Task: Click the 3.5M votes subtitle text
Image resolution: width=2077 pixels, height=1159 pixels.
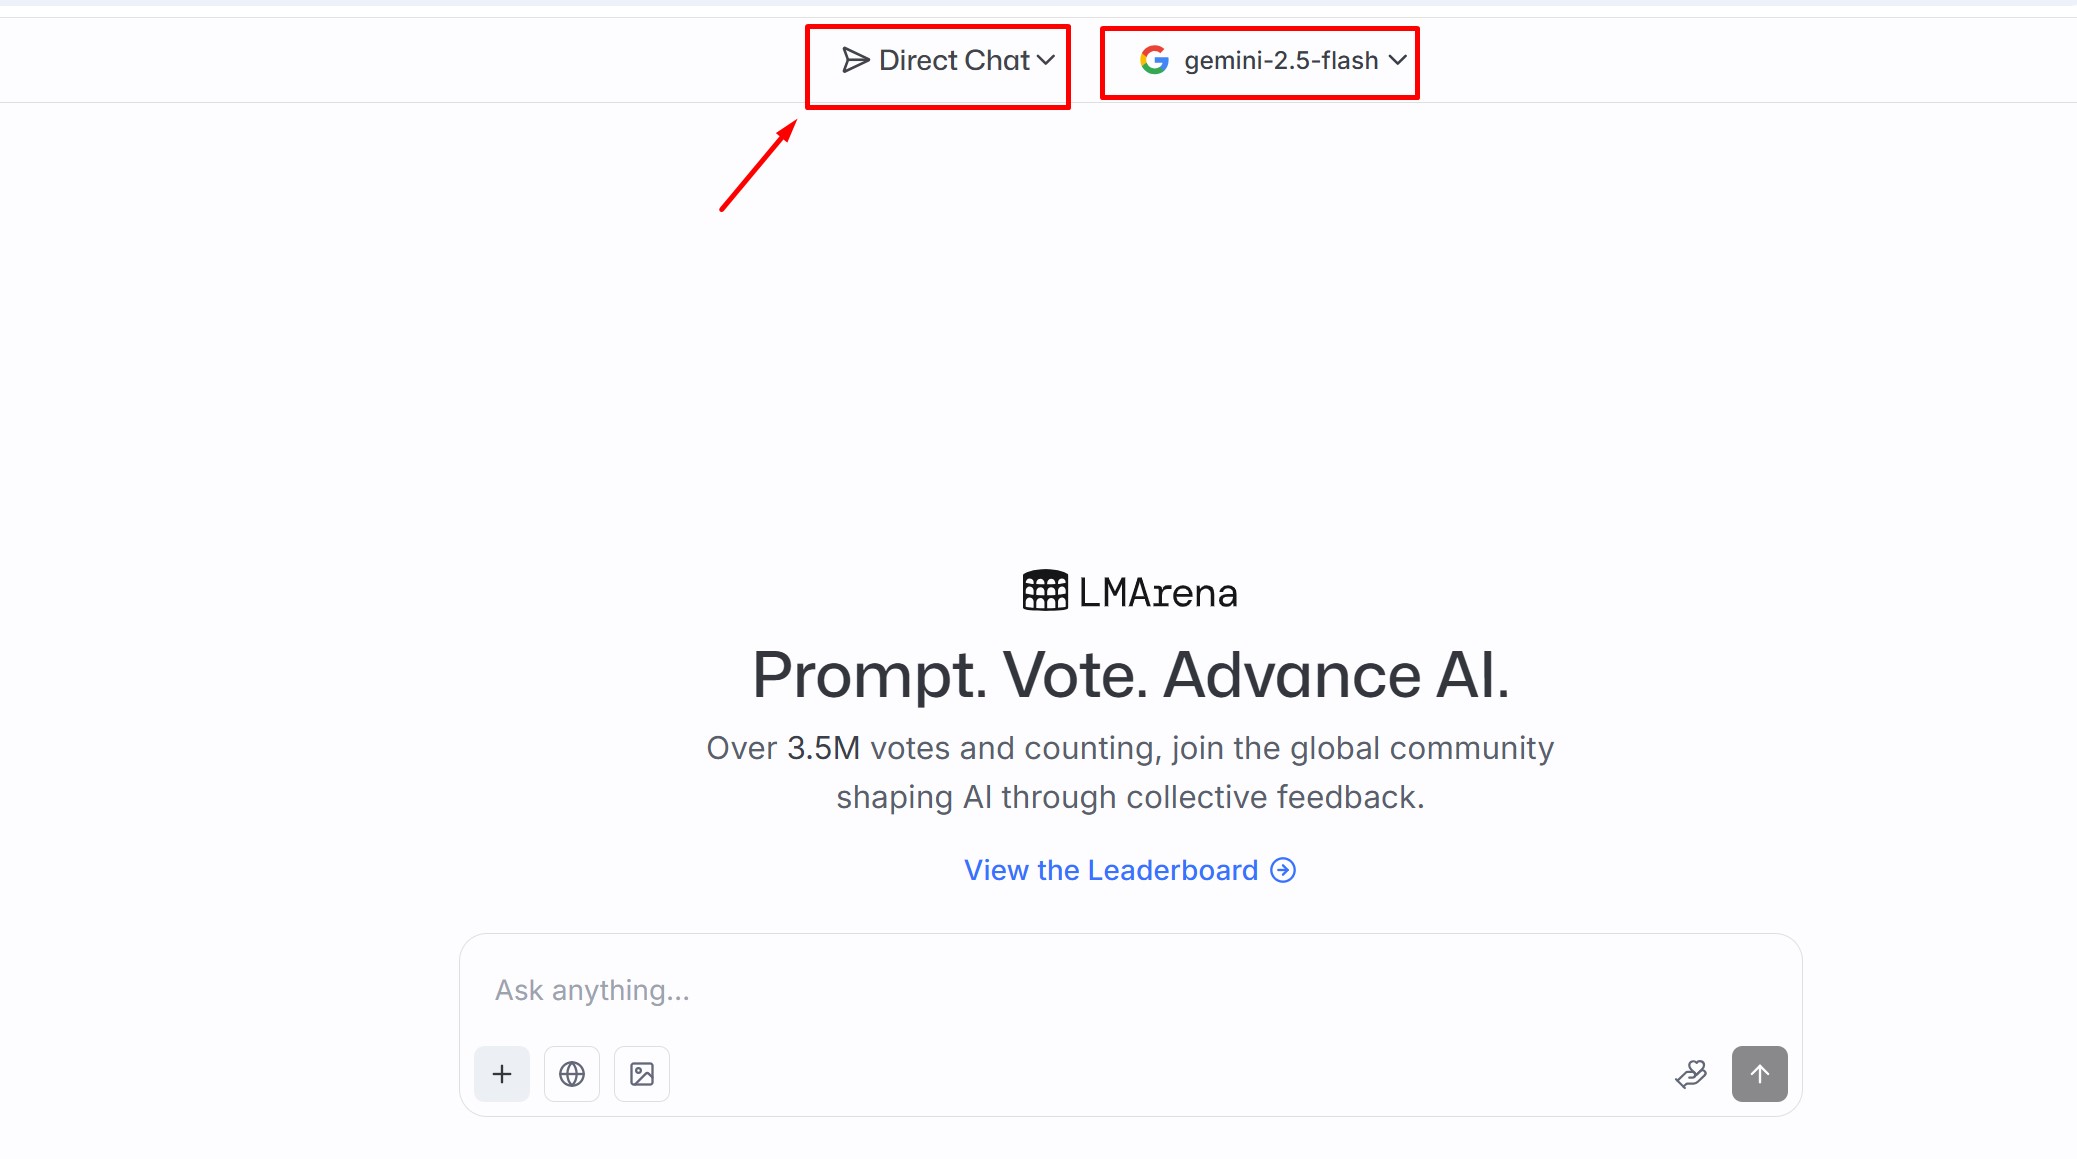Action: 1130,773
